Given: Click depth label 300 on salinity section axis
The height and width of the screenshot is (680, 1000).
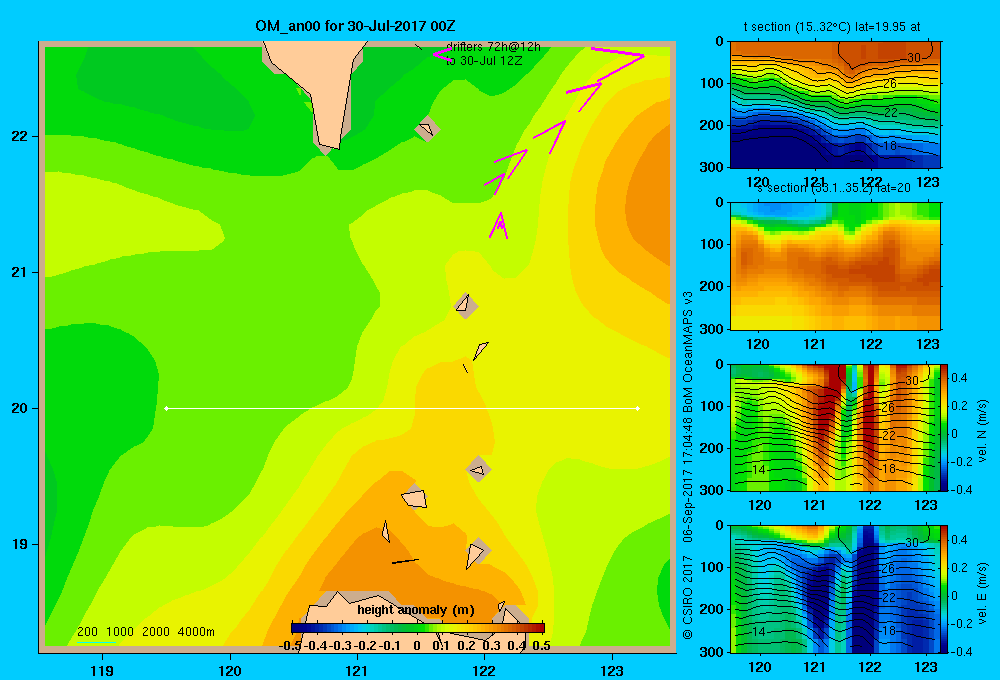Looking at the screenshot, I should (712, 329).
